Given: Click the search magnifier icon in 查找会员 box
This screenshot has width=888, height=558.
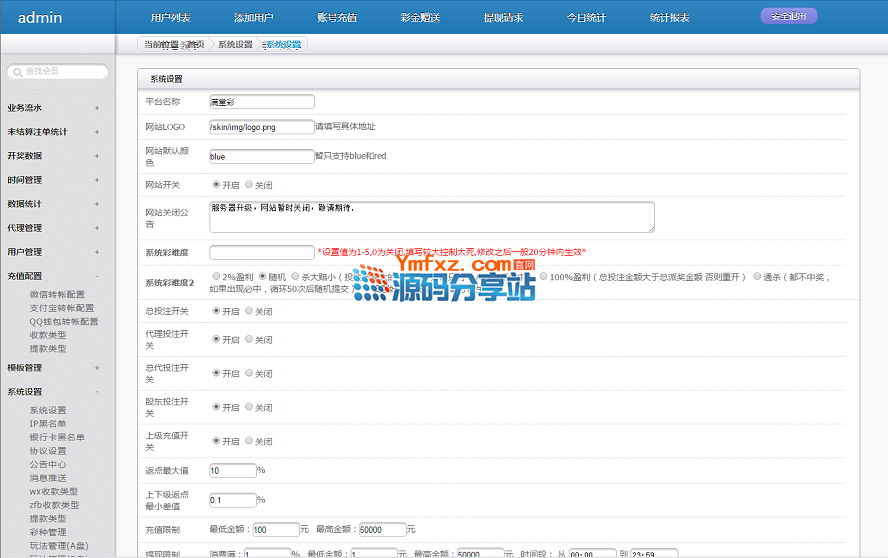Looking at the screenshot, I should point(17,72).
